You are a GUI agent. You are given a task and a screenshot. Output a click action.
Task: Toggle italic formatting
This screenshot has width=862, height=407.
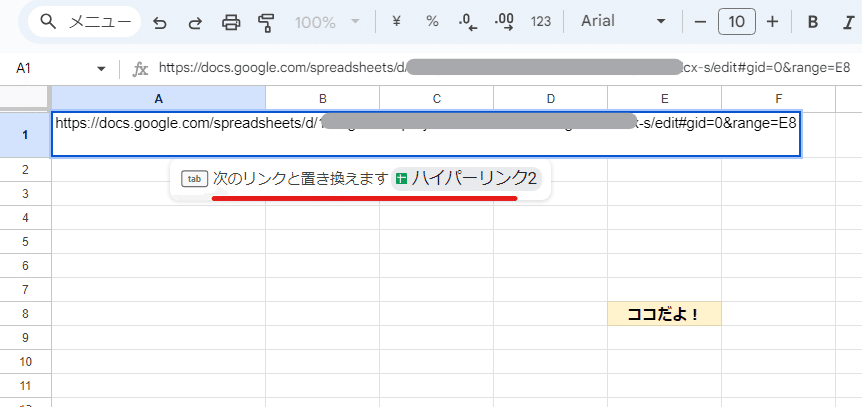848,22
